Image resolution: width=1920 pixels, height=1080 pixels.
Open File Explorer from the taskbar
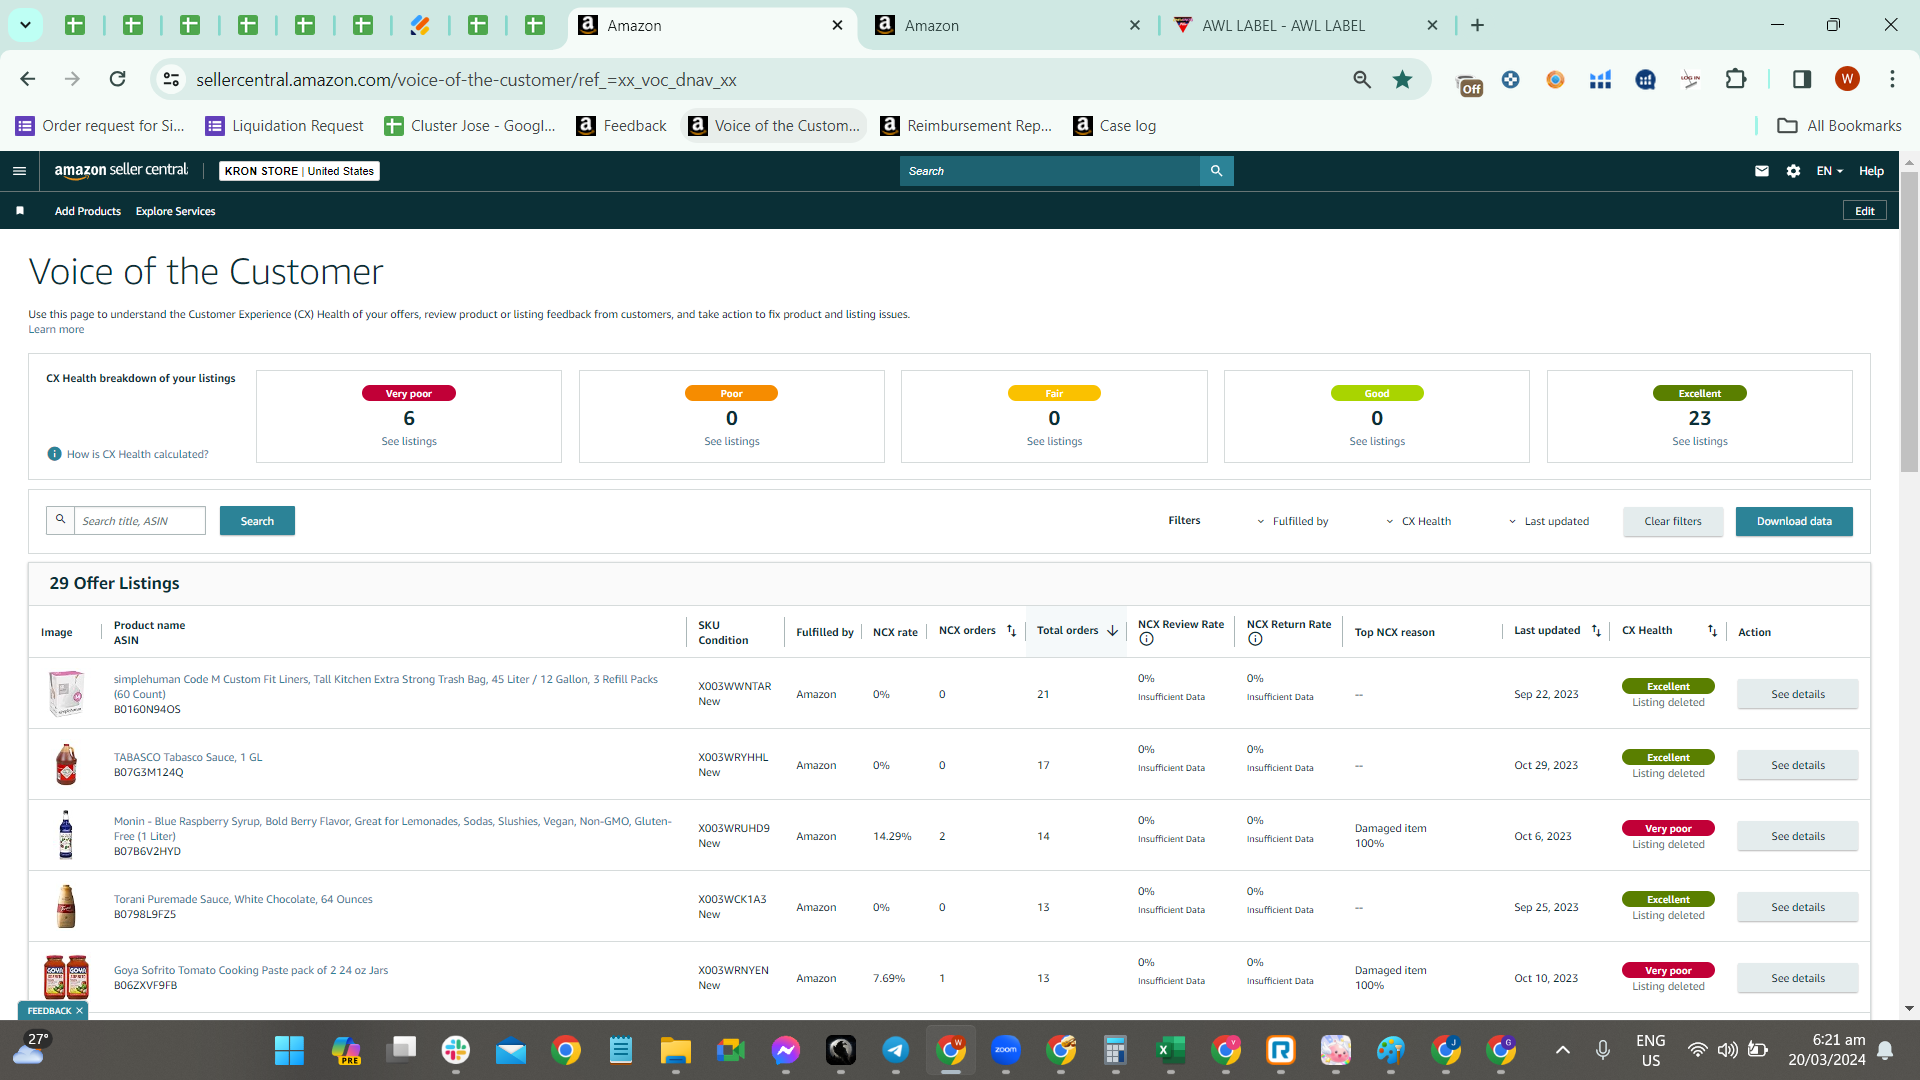pyautogui.click(x=676, y=1050)
